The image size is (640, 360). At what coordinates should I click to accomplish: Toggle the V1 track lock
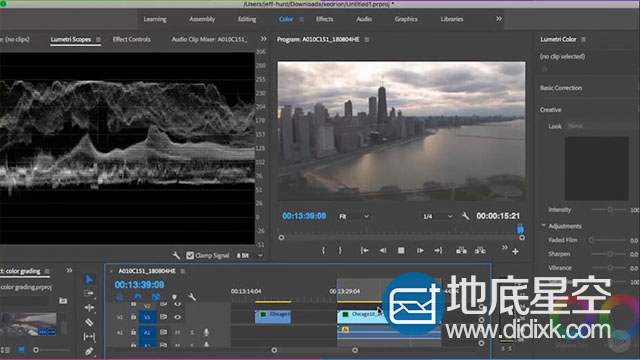pyautogui.click(x=133, y=317)
